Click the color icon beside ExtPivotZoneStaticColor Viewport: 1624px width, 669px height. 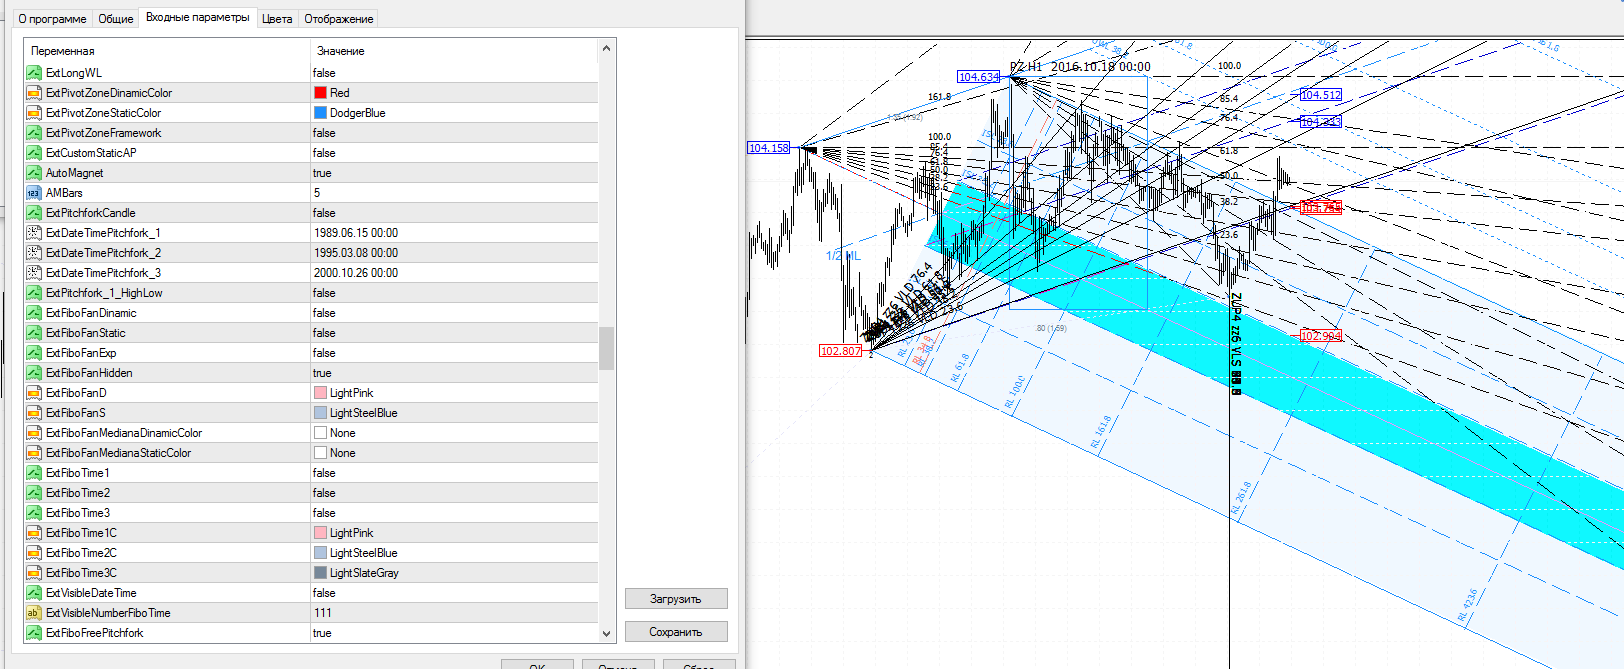tap(34, 113)
